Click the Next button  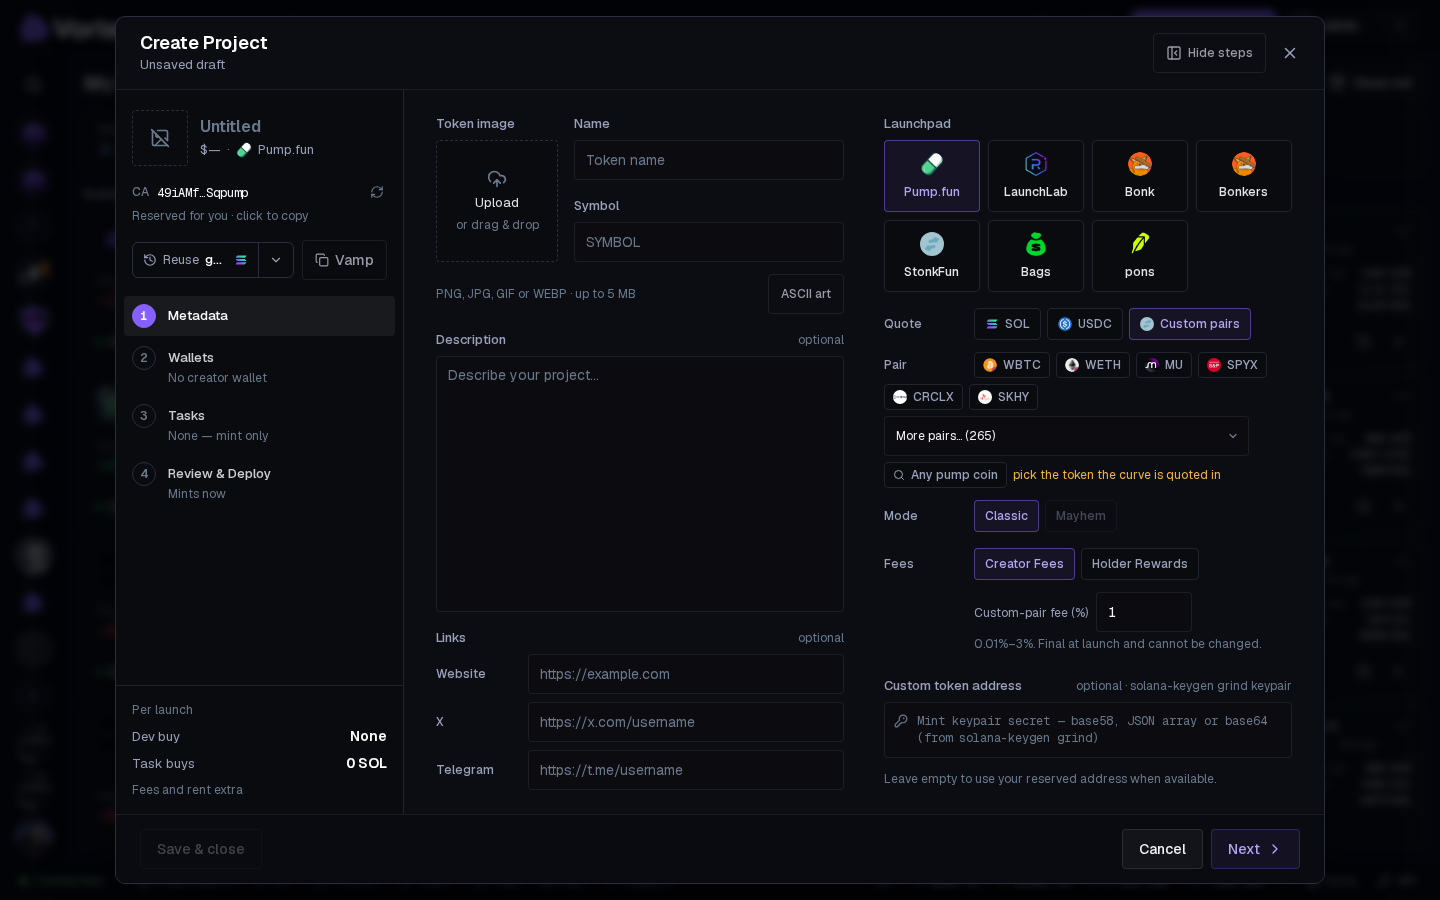click(x=1255, y=849)
